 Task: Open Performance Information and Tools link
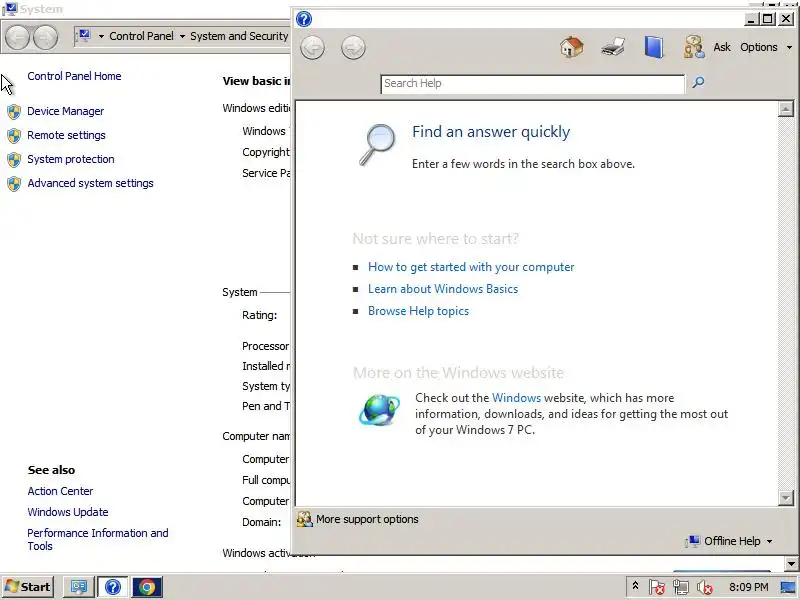(x=97, y=539)
